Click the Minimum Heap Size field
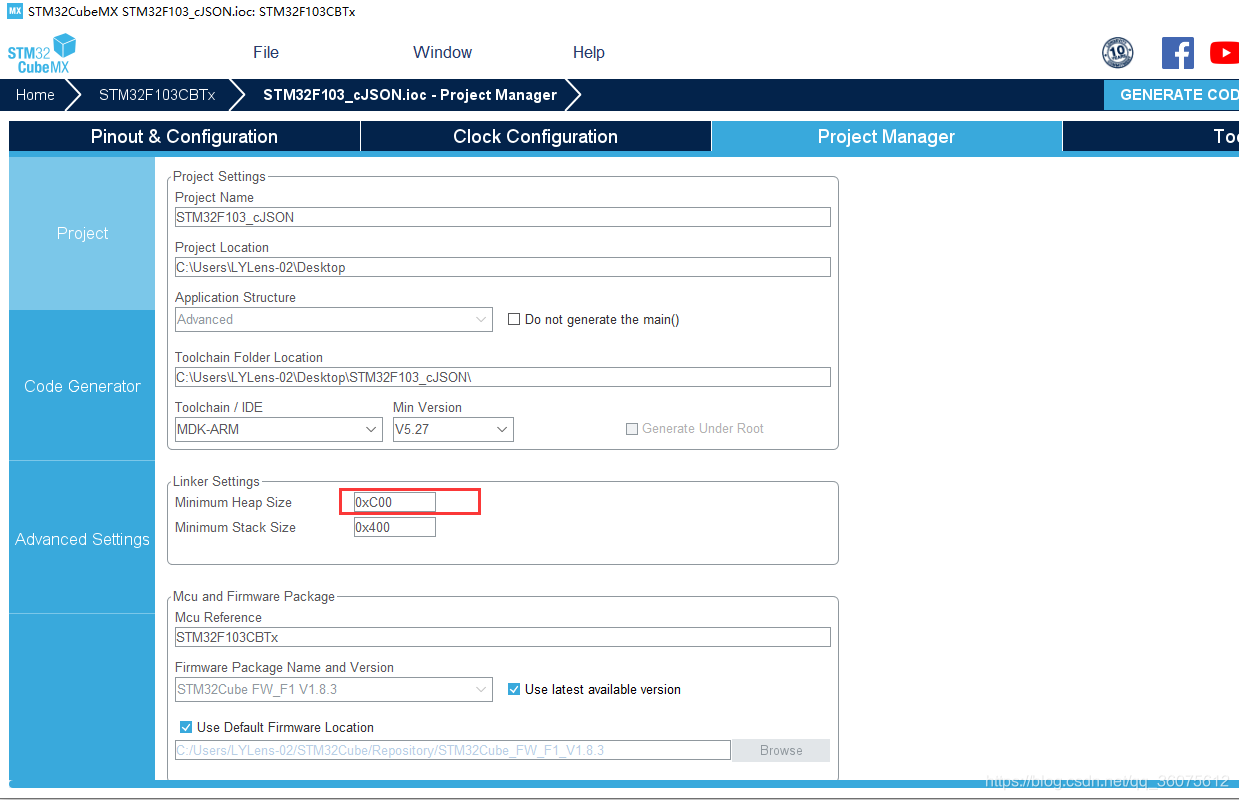 (x=395, y=502)
